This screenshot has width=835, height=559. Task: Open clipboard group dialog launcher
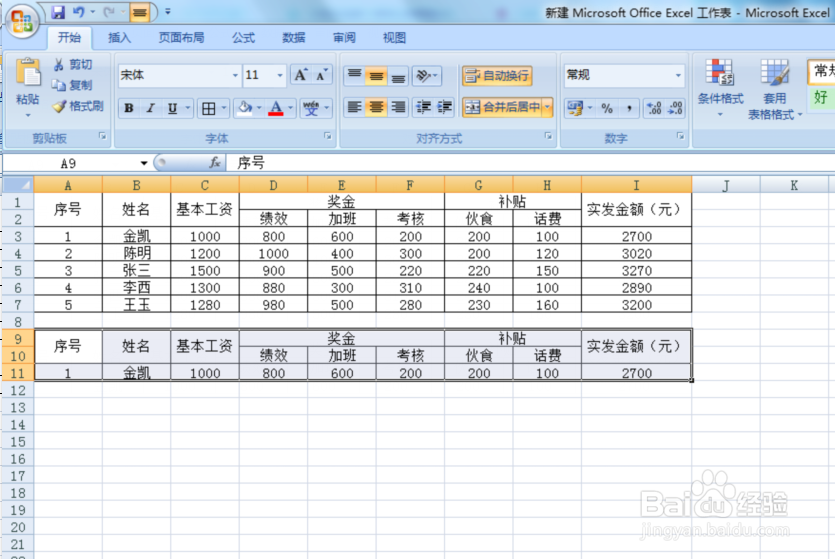coord(102,137)
